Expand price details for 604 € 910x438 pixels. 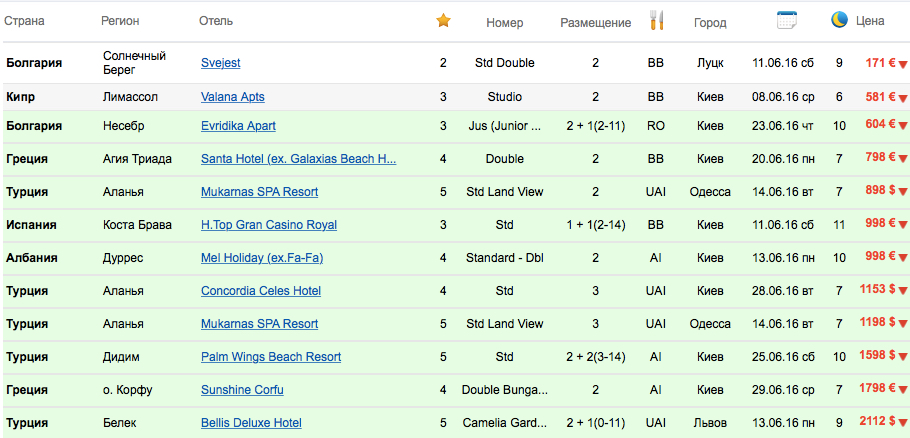pyautogui.click(x=902, y=127)
